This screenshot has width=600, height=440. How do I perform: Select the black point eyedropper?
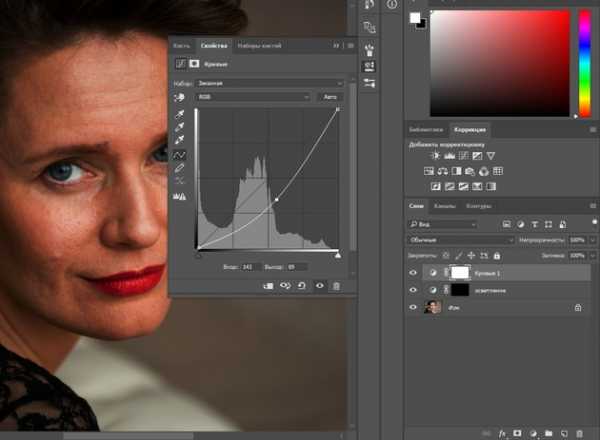point(181,115)
